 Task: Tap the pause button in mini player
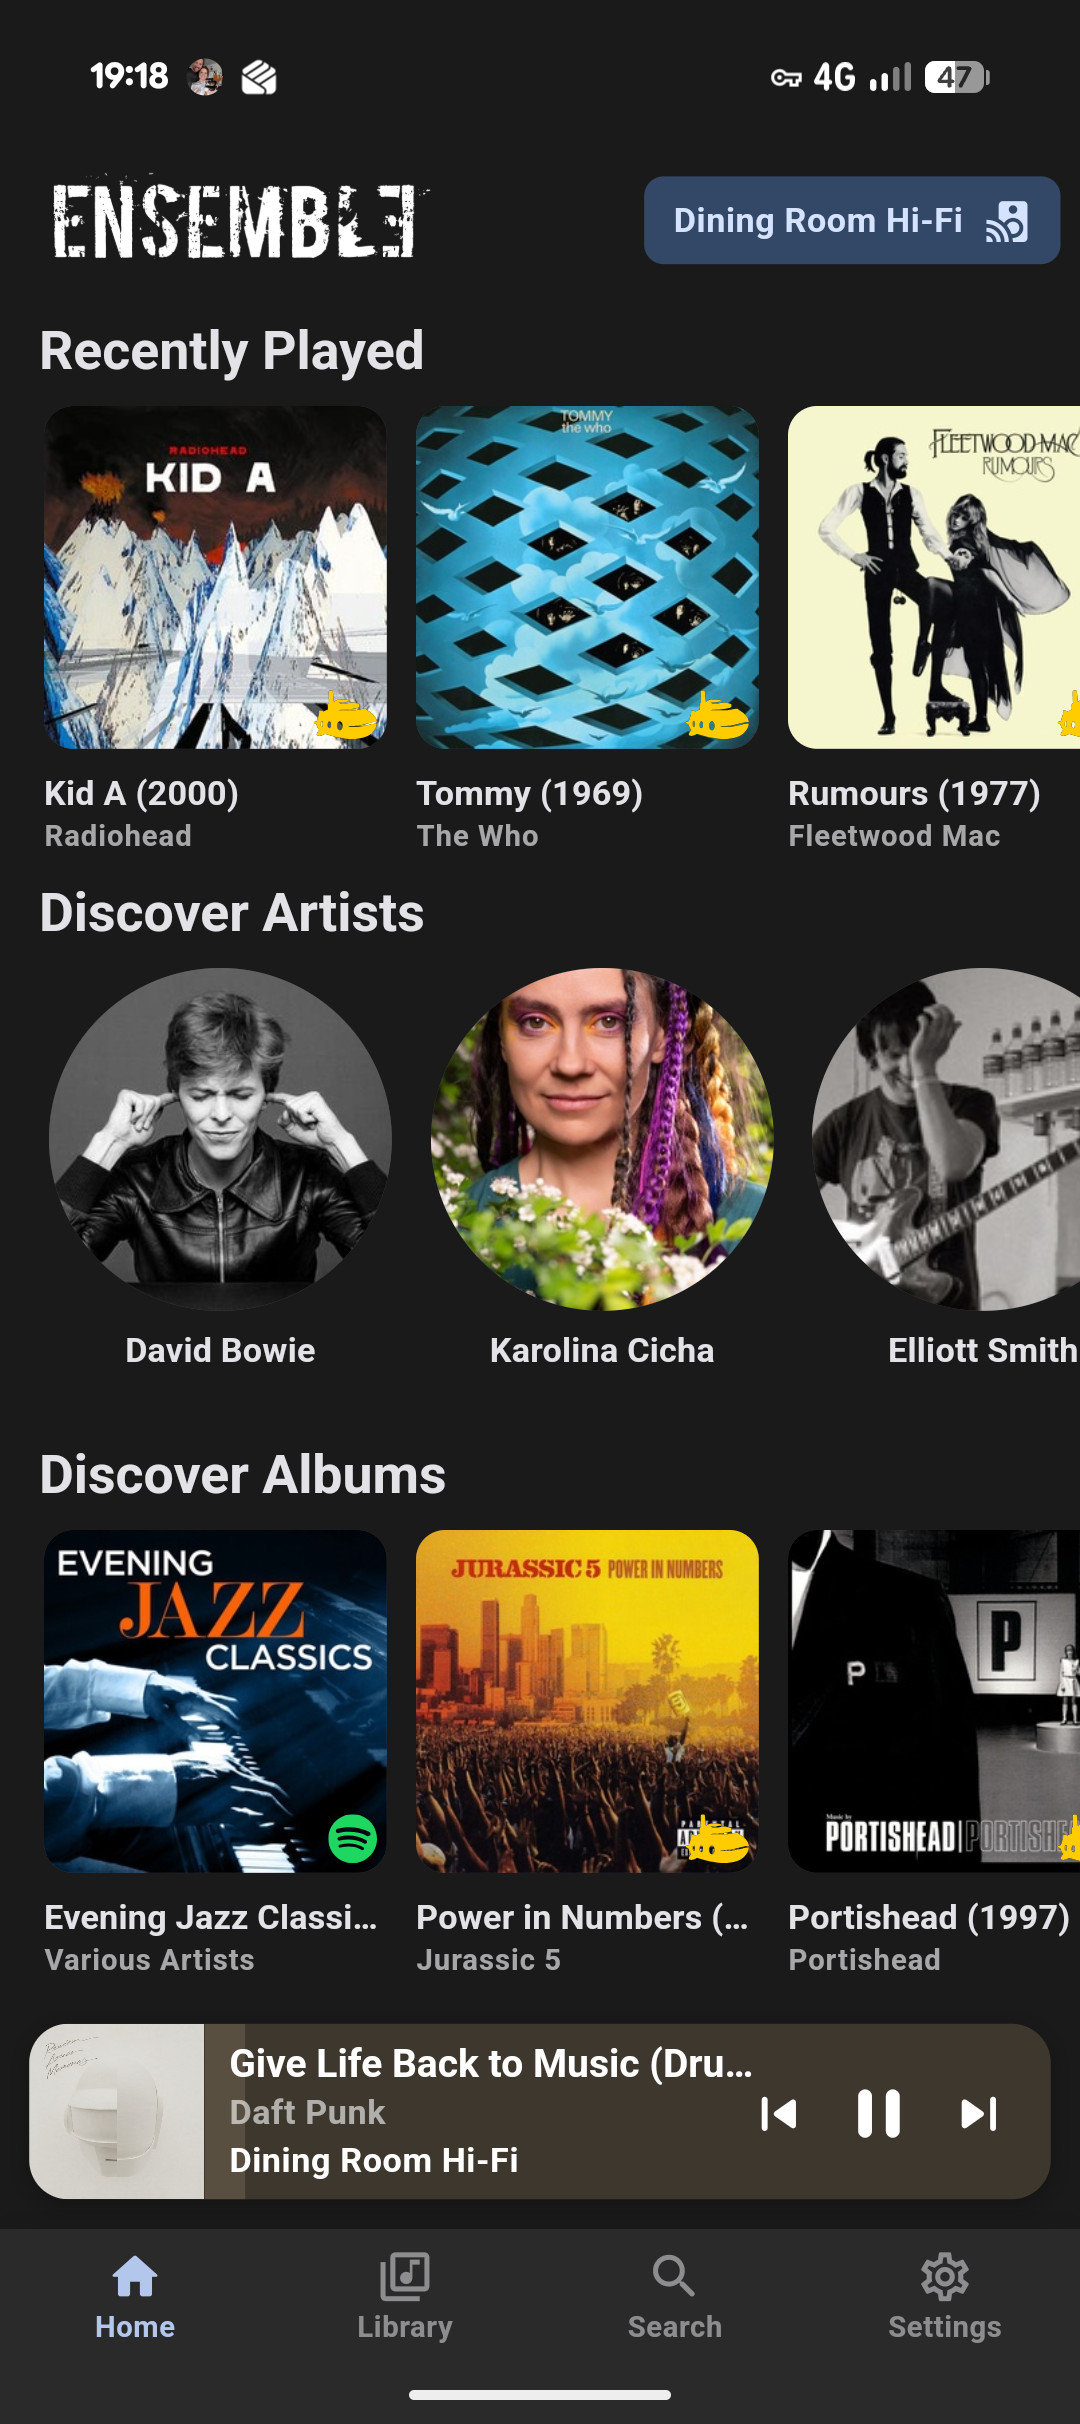[x=878, y=2113]
